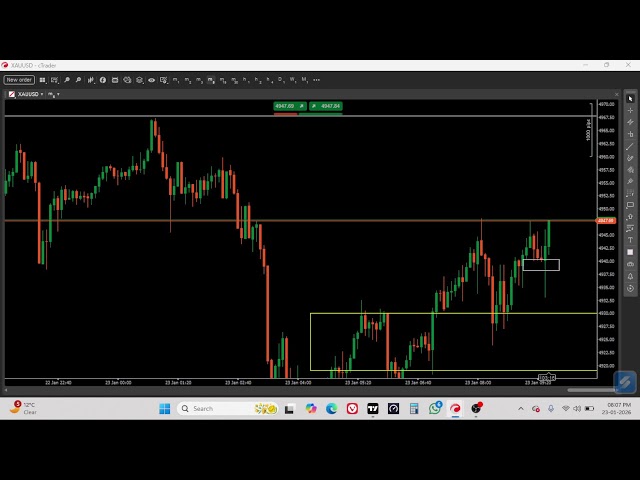The width and height of the screenshot is (640, 480).
Task: Switch to h2 timeframe
Action: click(258, 80)
